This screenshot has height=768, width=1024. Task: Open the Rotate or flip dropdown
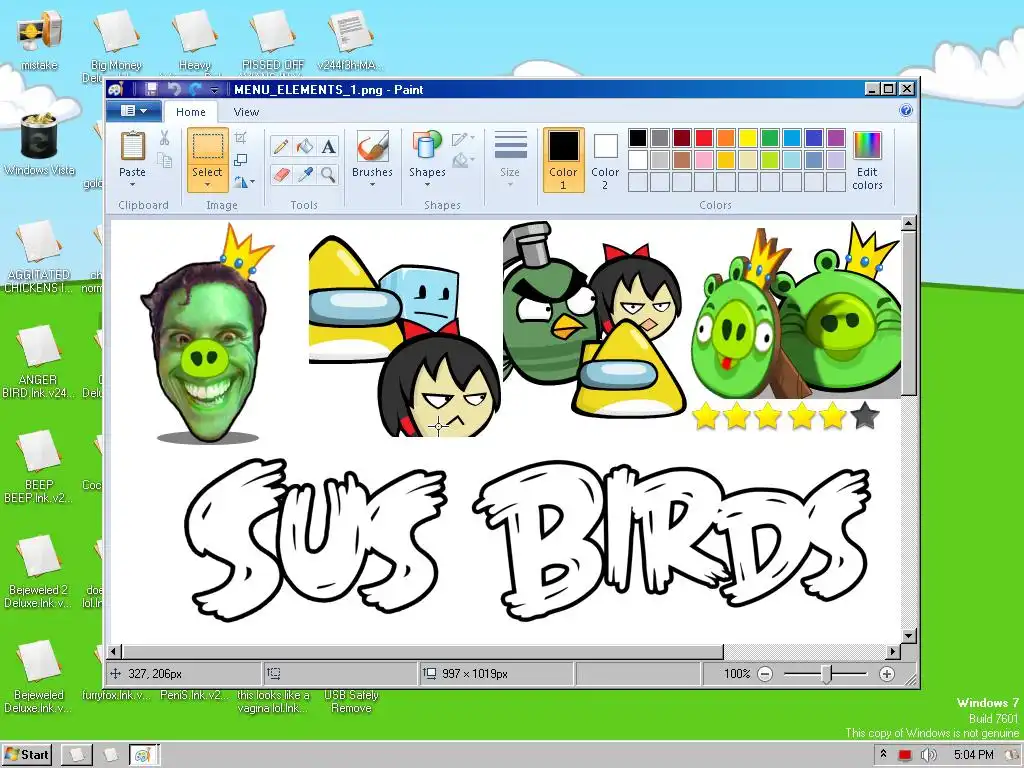tap(244, 182)
